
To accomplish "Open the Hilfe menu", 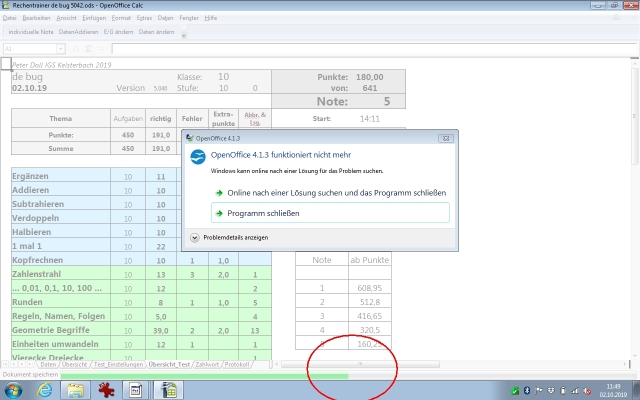I will tap(211, 18).
